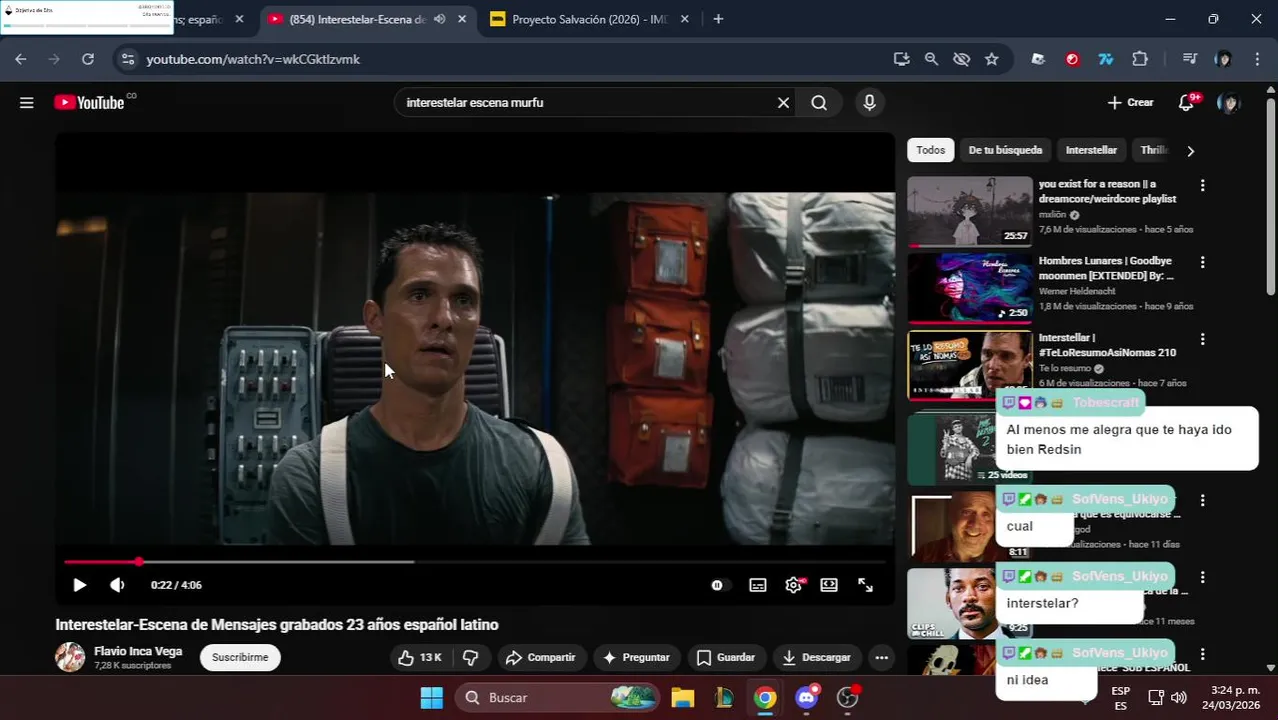Play the video with the play button
The height and width of the screenshot is (720, 1278).
[x=79, y=585]
